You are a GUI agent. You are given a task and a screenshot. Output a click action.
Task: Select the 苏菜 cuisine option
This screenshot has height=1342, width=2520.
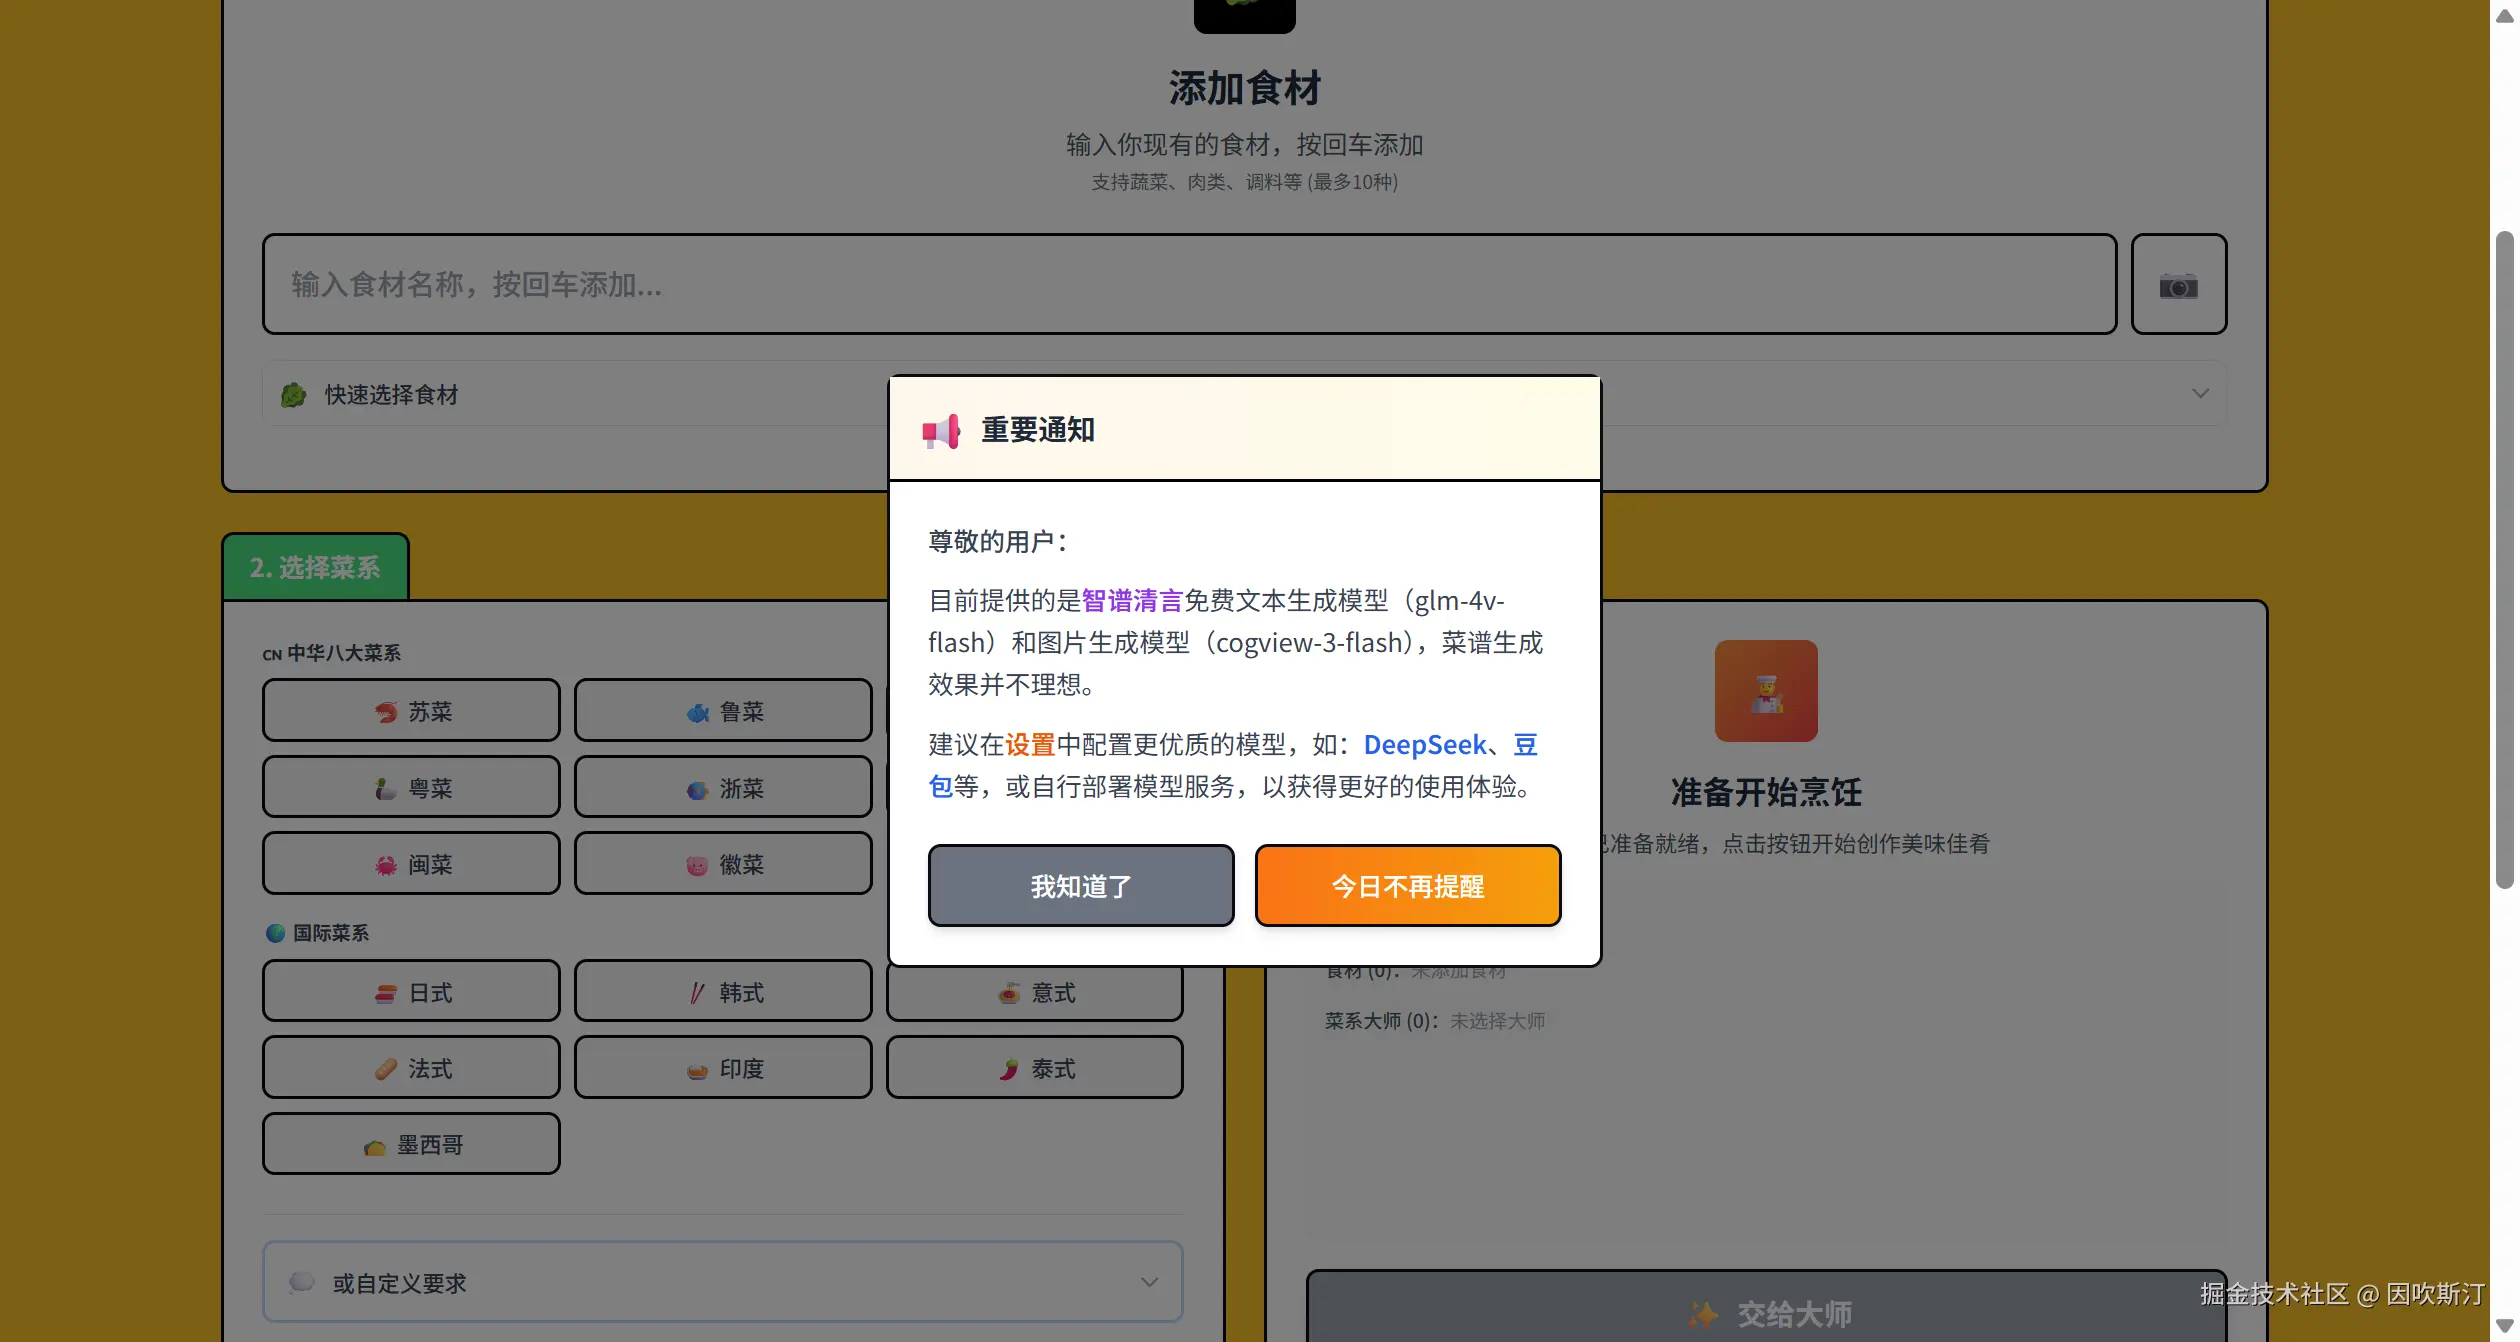[410, 710]
